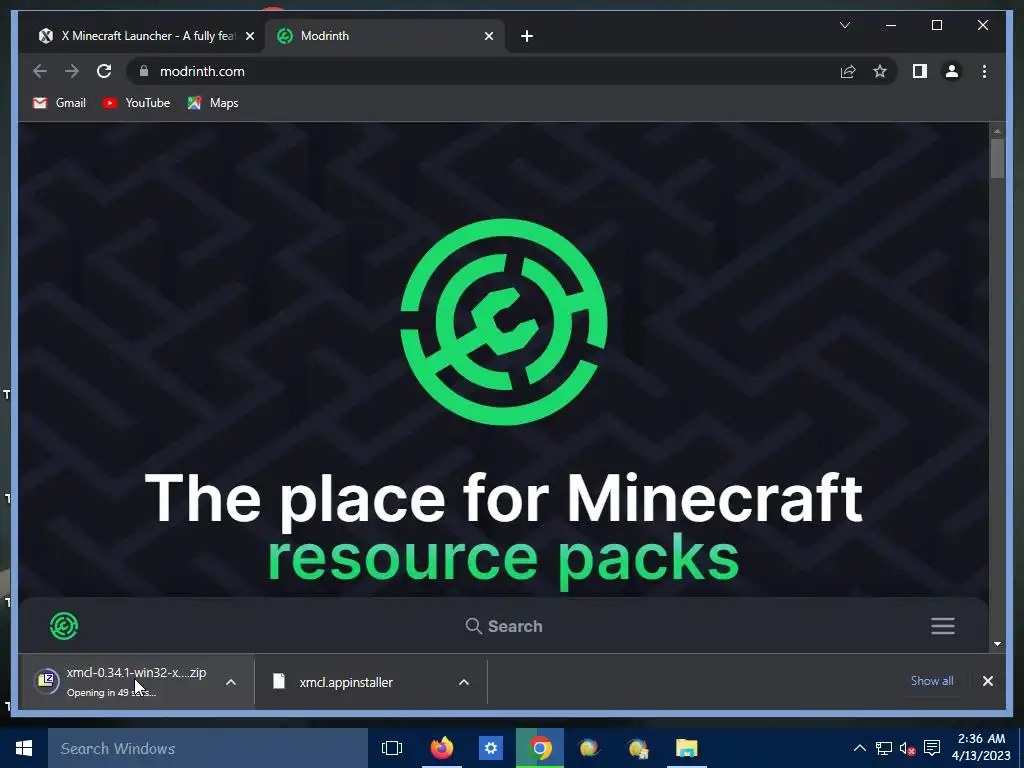Click the page scrollbar up arrow
1024x768 pixels.
coord(997,131)
